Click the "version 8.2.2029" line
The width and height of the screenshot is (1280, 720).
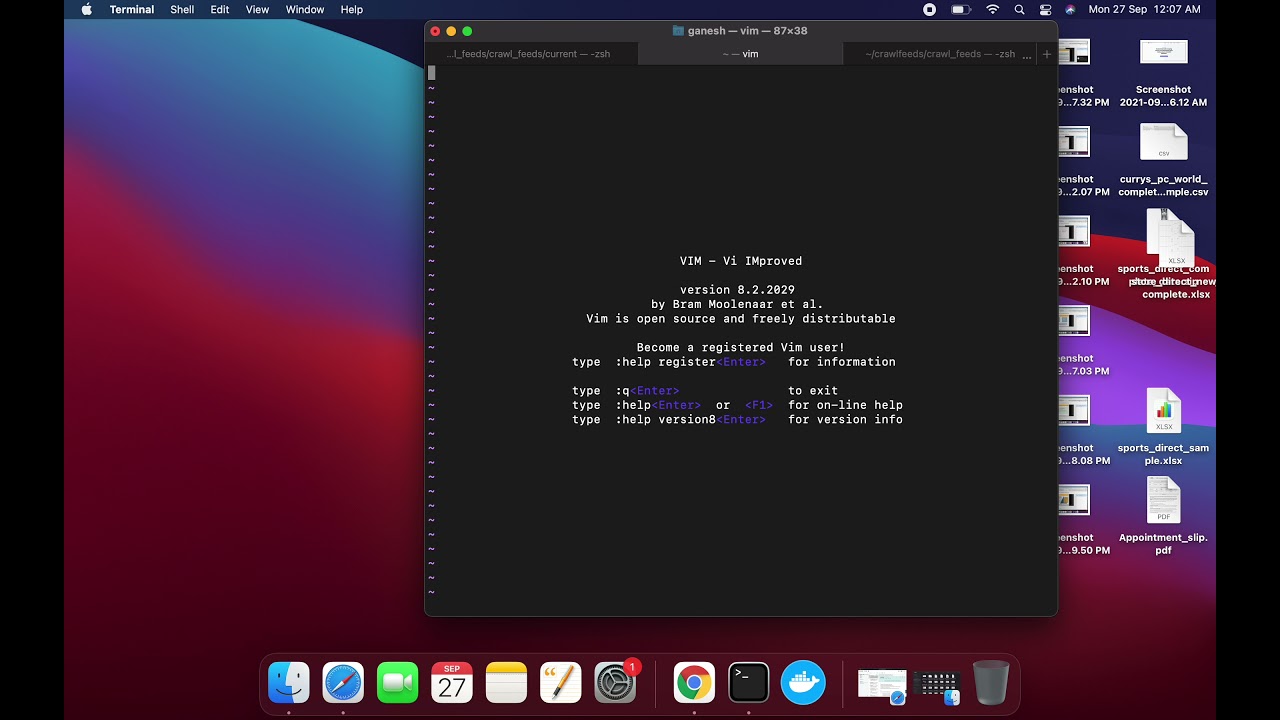click(x=737, y=290)
